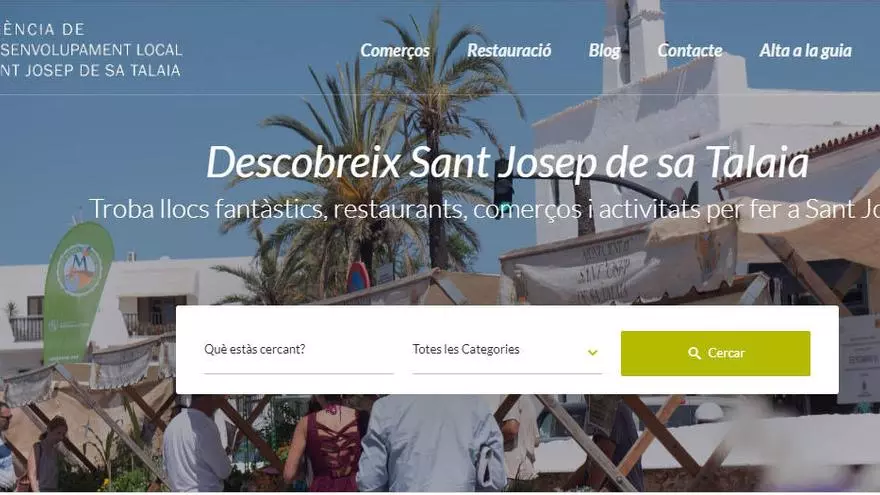Click the green Cercar button
The width and height of the screenshot is (880, 495).
[716, 353]
